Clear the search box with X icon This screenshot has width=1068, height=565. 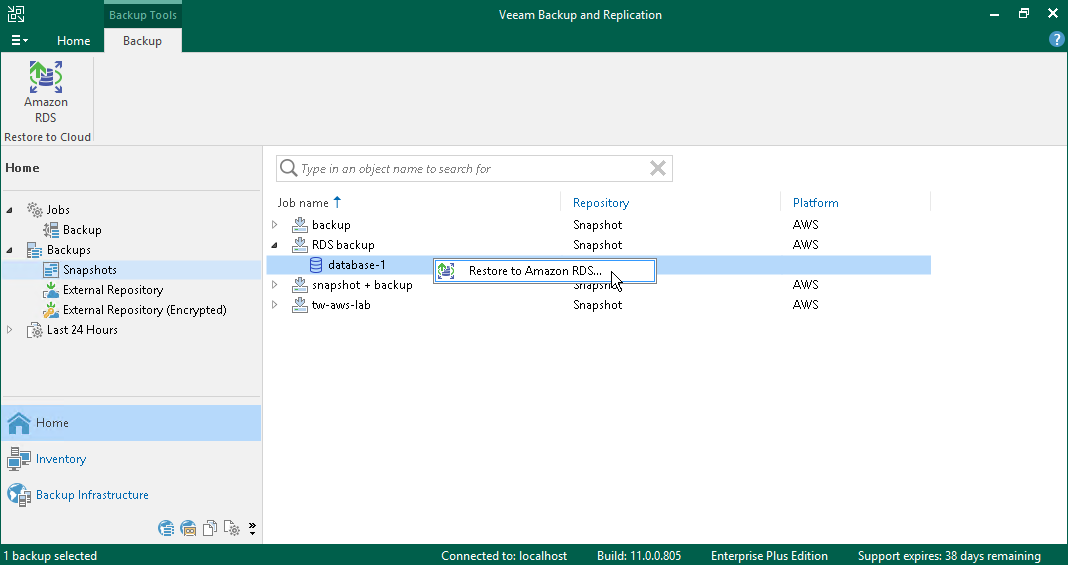[x=657, y=169]
